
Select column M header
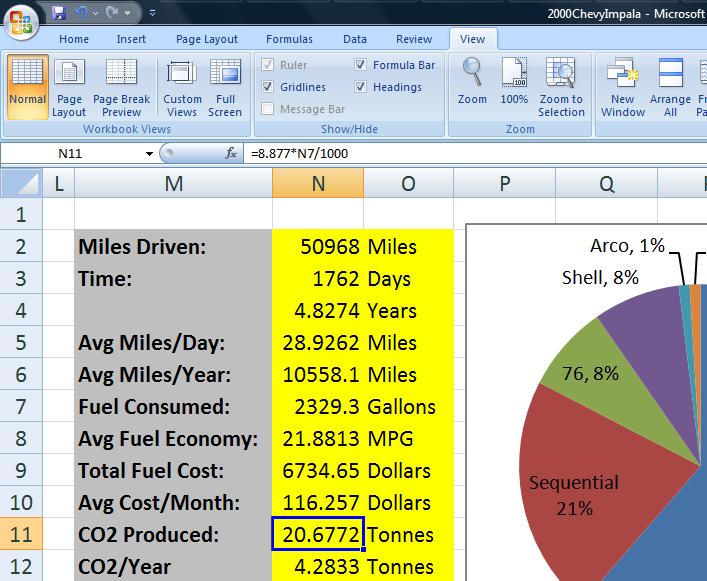pos(174,183)
